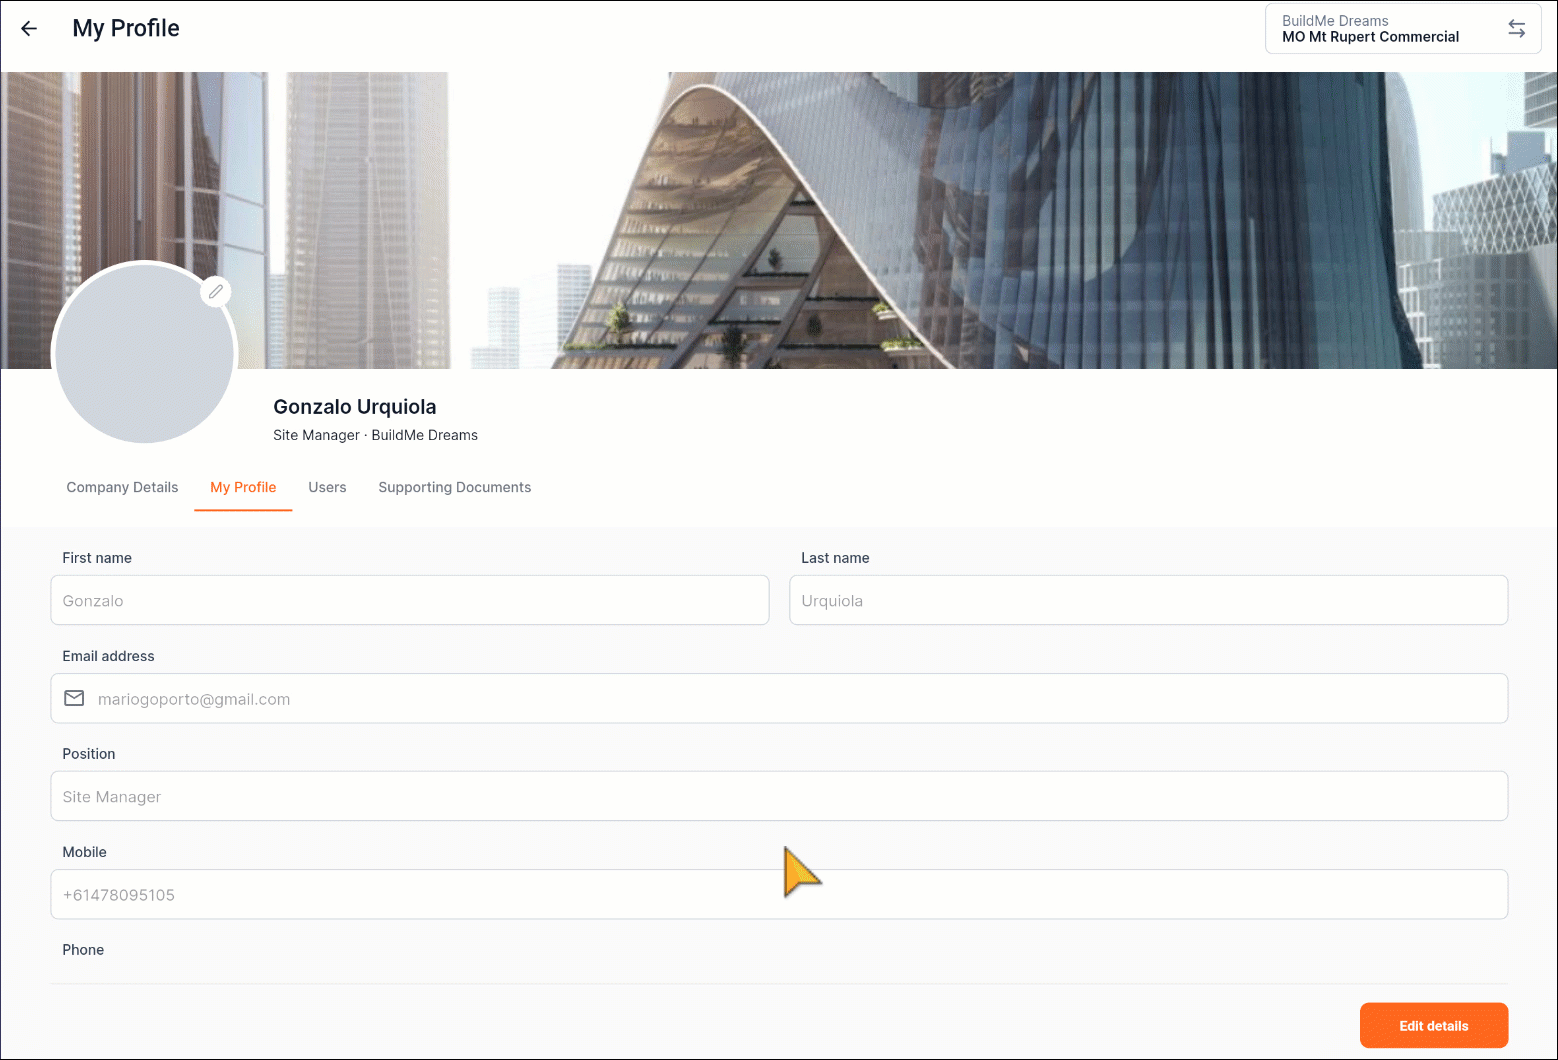Screen dimensions: 1558x1060
Task: Go back using the left arrow icon
Action: [29, 29]
